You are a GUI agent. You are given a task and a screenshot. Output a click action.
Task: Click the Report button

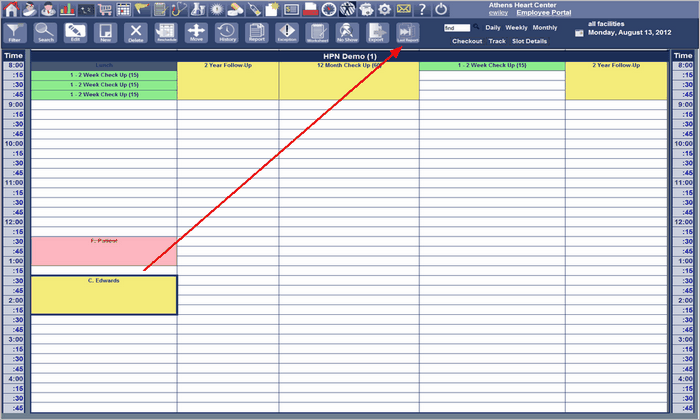tap(257, 33)
